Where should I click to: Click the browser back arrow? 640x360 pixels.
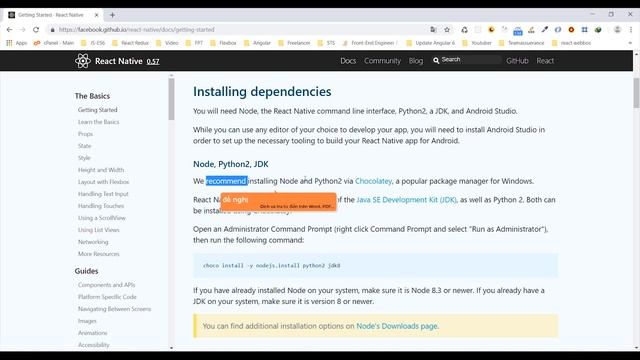coord(9,30)
